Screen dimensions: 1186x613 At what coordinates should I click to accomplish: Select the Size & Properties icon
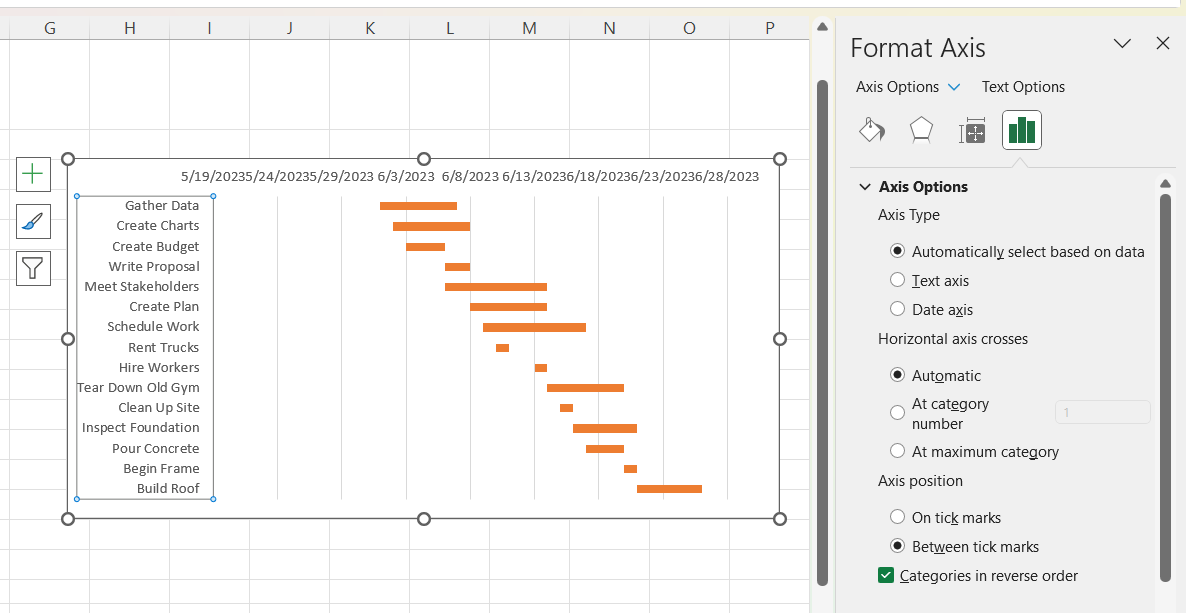[972, 130]
